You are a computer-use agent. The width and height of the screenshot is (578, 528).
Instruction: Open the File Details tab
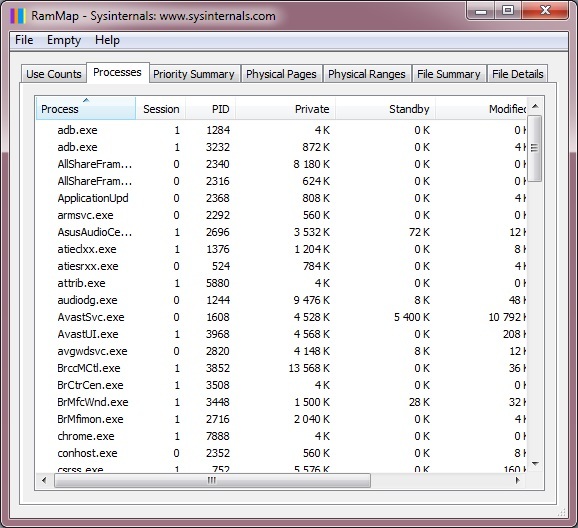click(518, 74)
